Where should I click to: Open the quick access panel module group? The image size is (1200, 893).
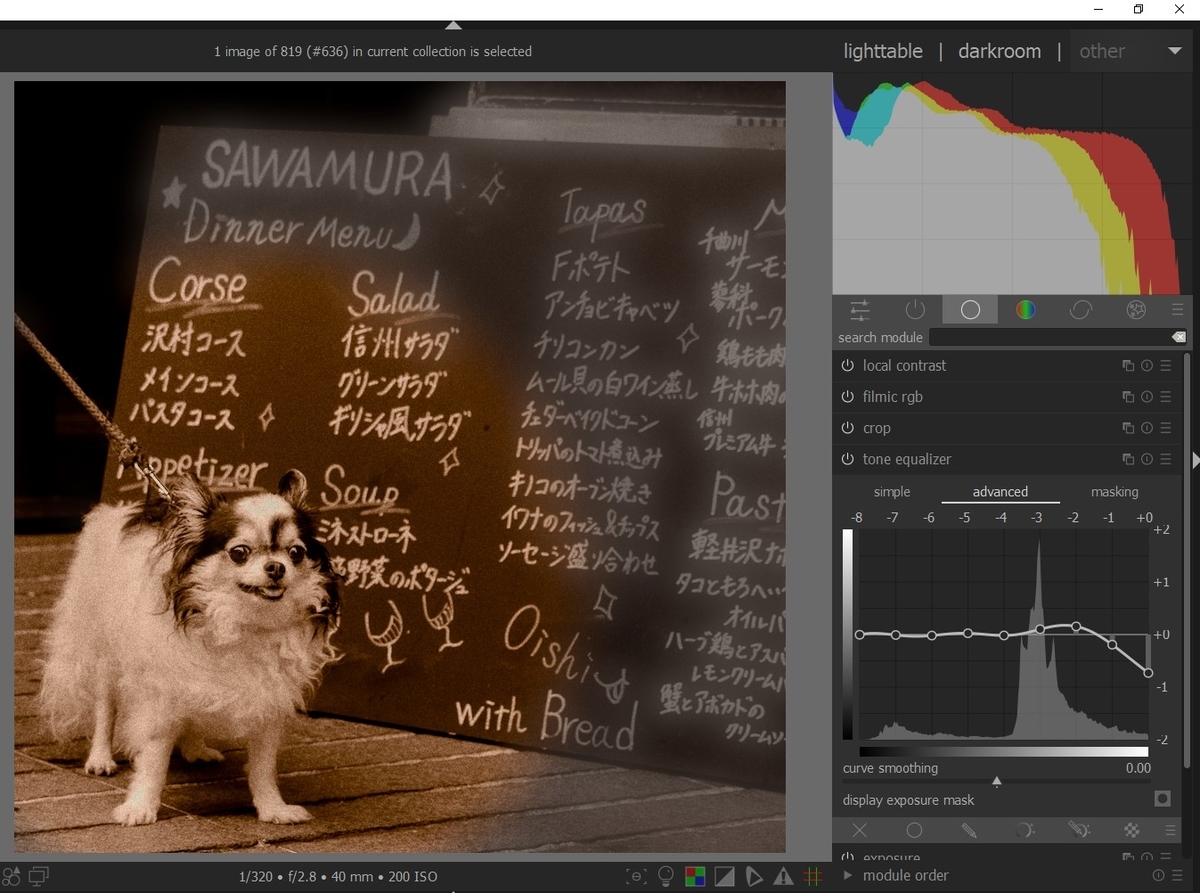(859, 310)
